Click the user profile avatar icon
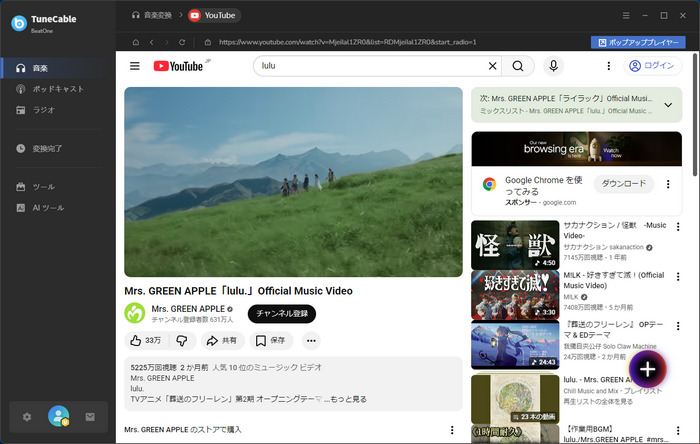The width and height of the screenshot is (700, 444). click(x=59, y=416)
